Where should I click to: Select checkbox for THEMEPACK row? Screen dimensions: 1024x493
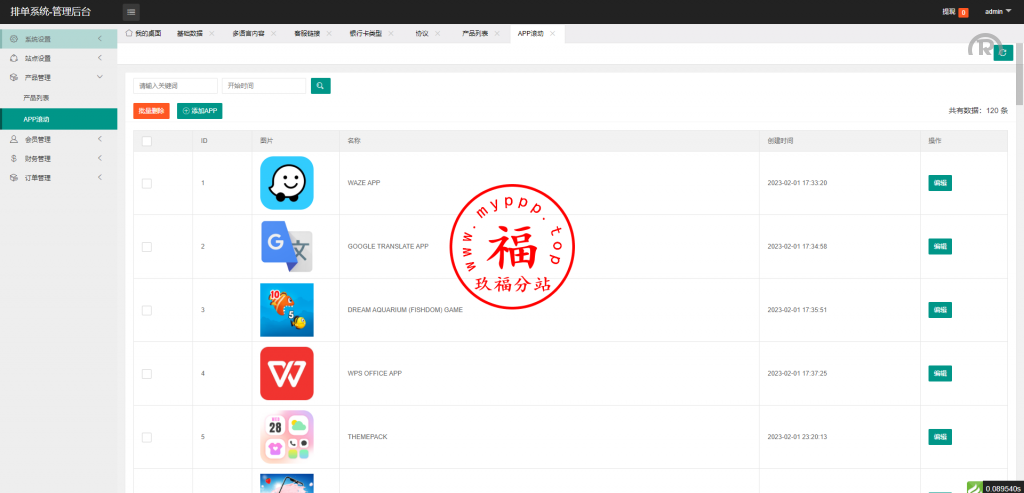tap(147, 437)
